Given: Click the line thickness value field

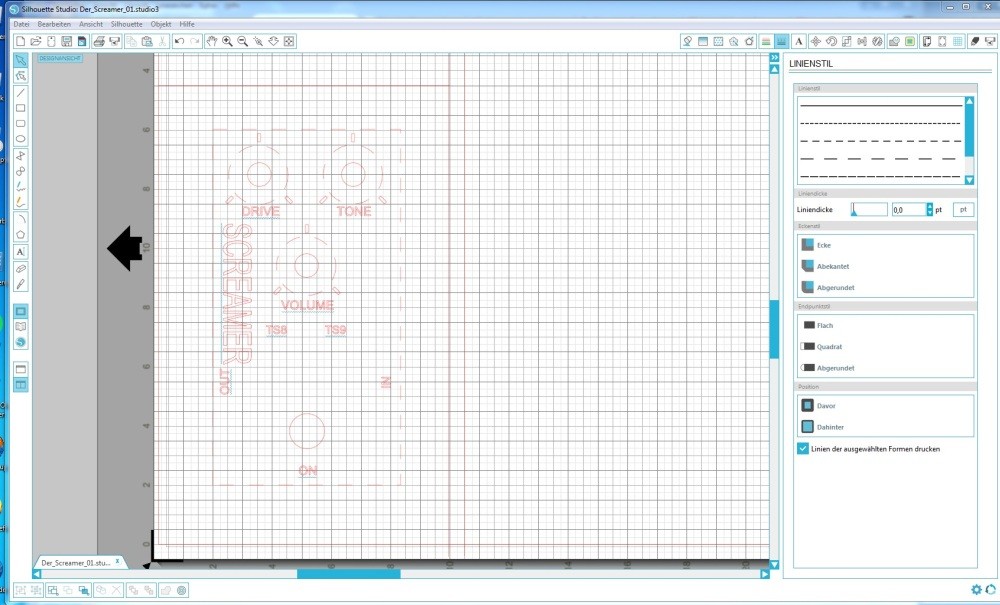Looking at the screenshot, I should [908, 209].
